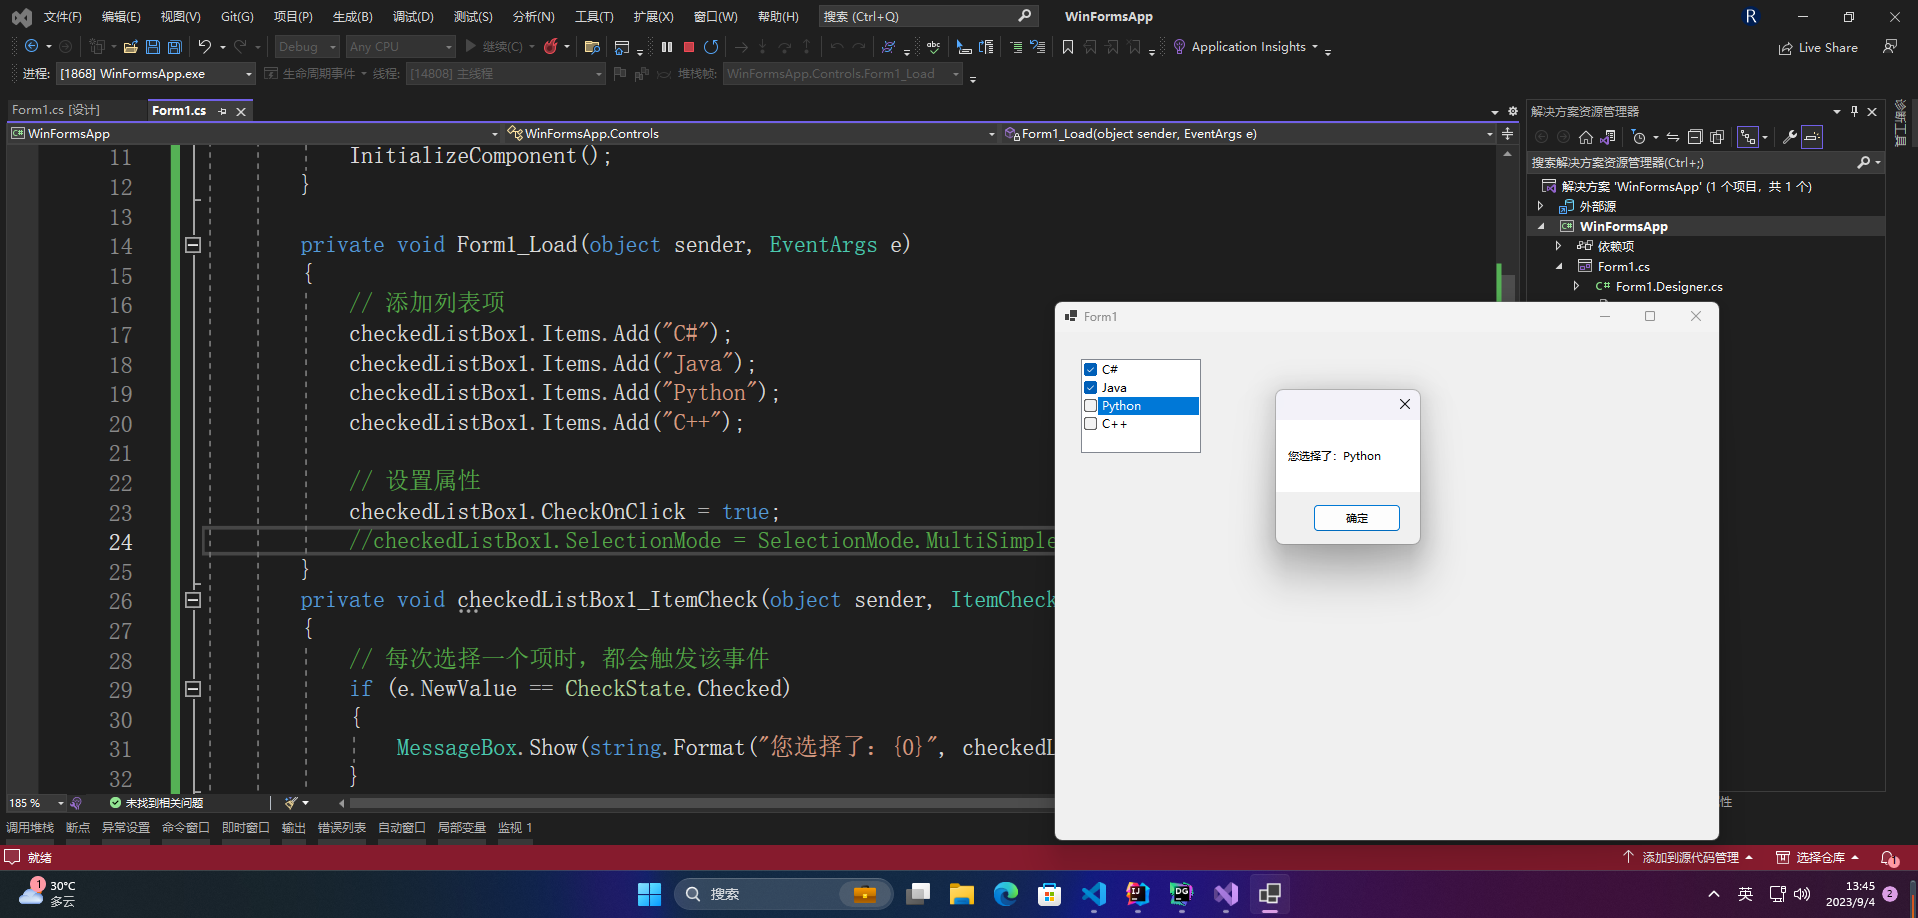Click the Undo arrow icon

[204, 47]
